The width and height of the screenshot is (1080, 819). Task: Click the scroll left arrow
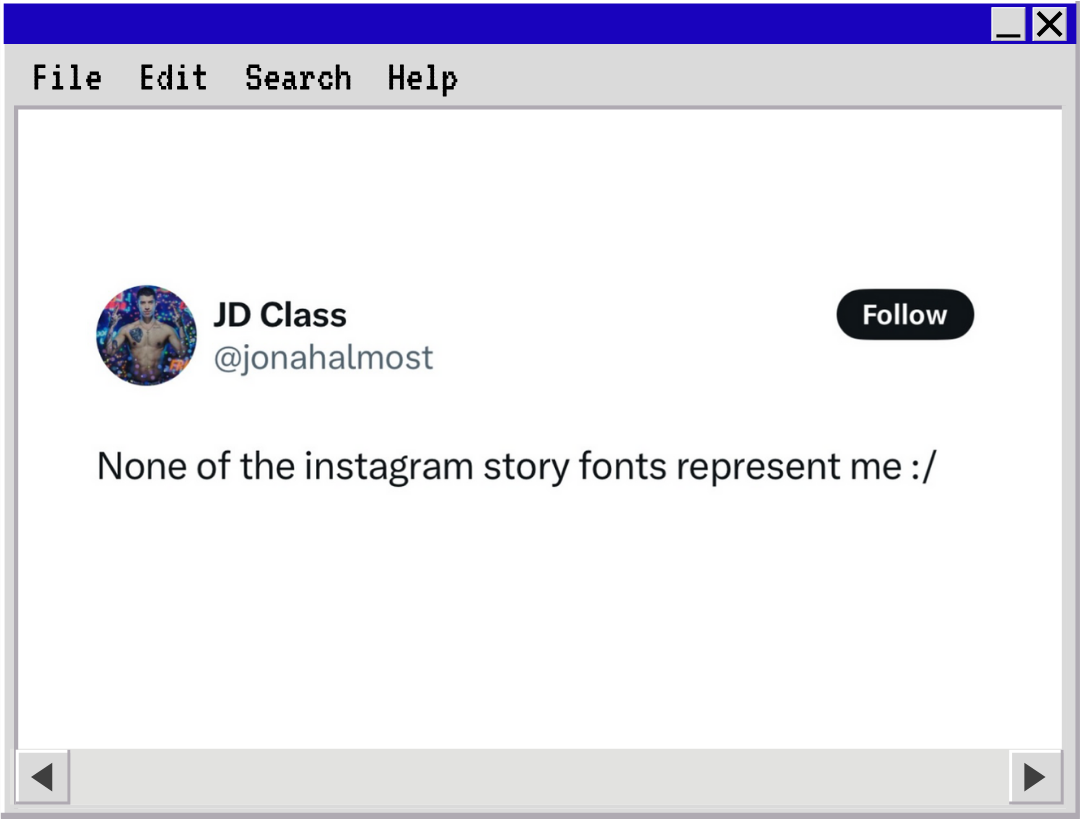click(42, 776)
